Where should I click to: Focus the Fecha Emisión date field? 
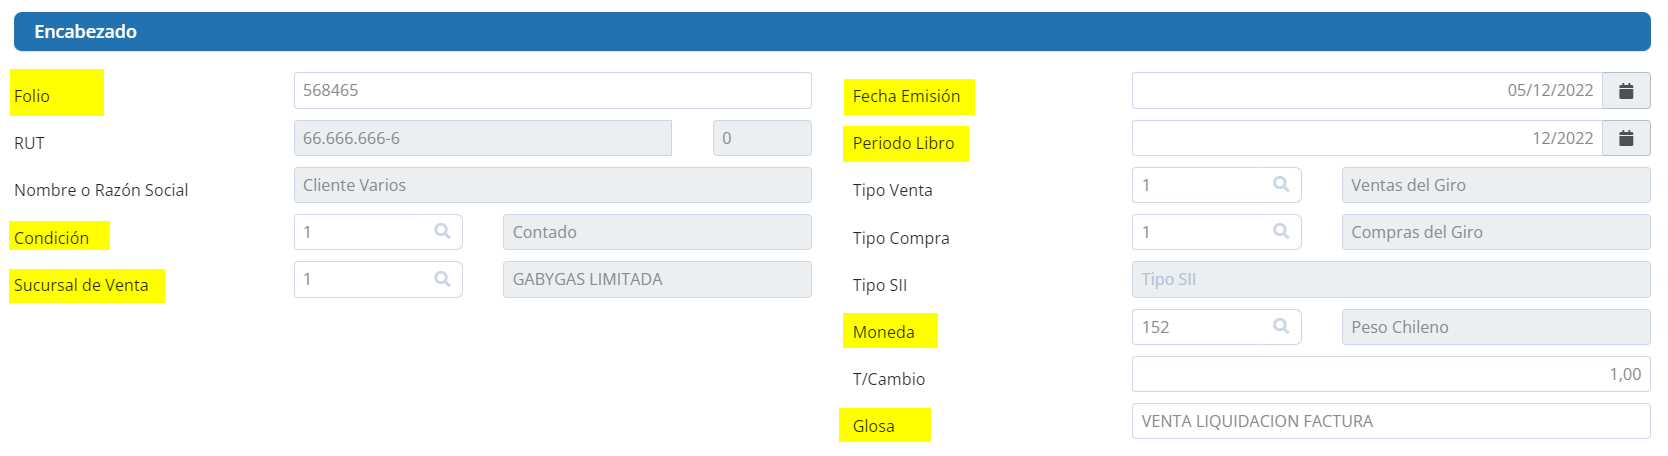click(x=1366, y=91)
